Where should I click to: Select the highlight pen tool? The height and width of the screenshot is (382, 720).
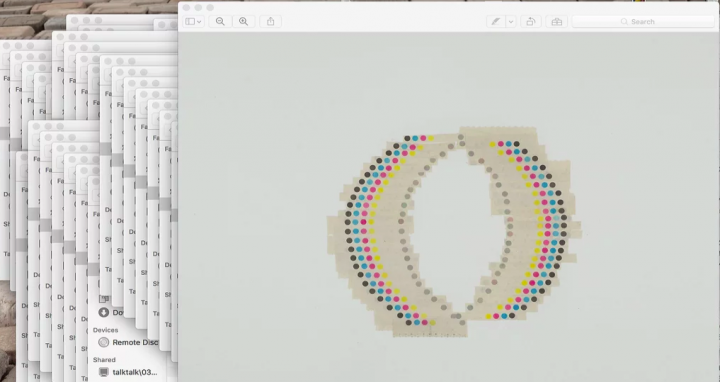pyautogui.click(x=496, y=22)
